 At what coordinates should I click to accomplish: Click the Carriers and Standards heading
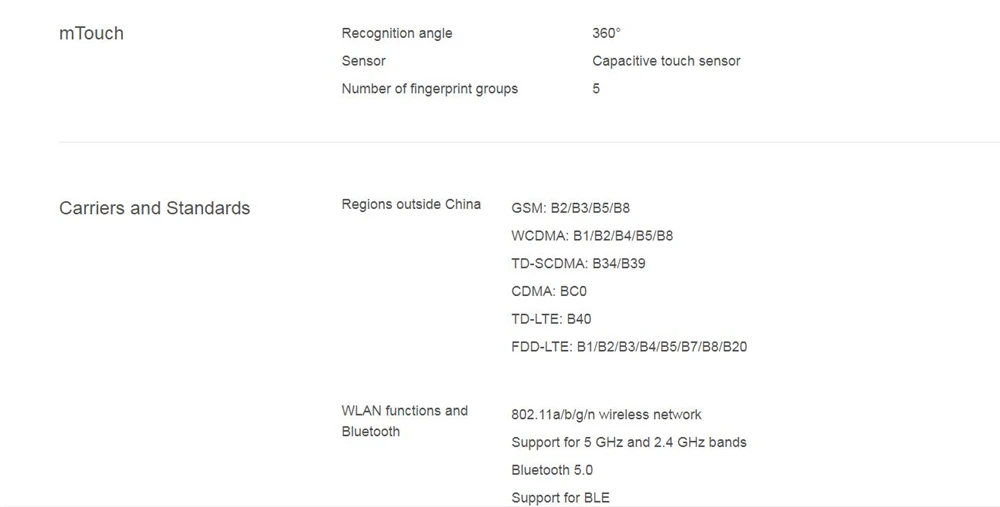tap(154, 209)
